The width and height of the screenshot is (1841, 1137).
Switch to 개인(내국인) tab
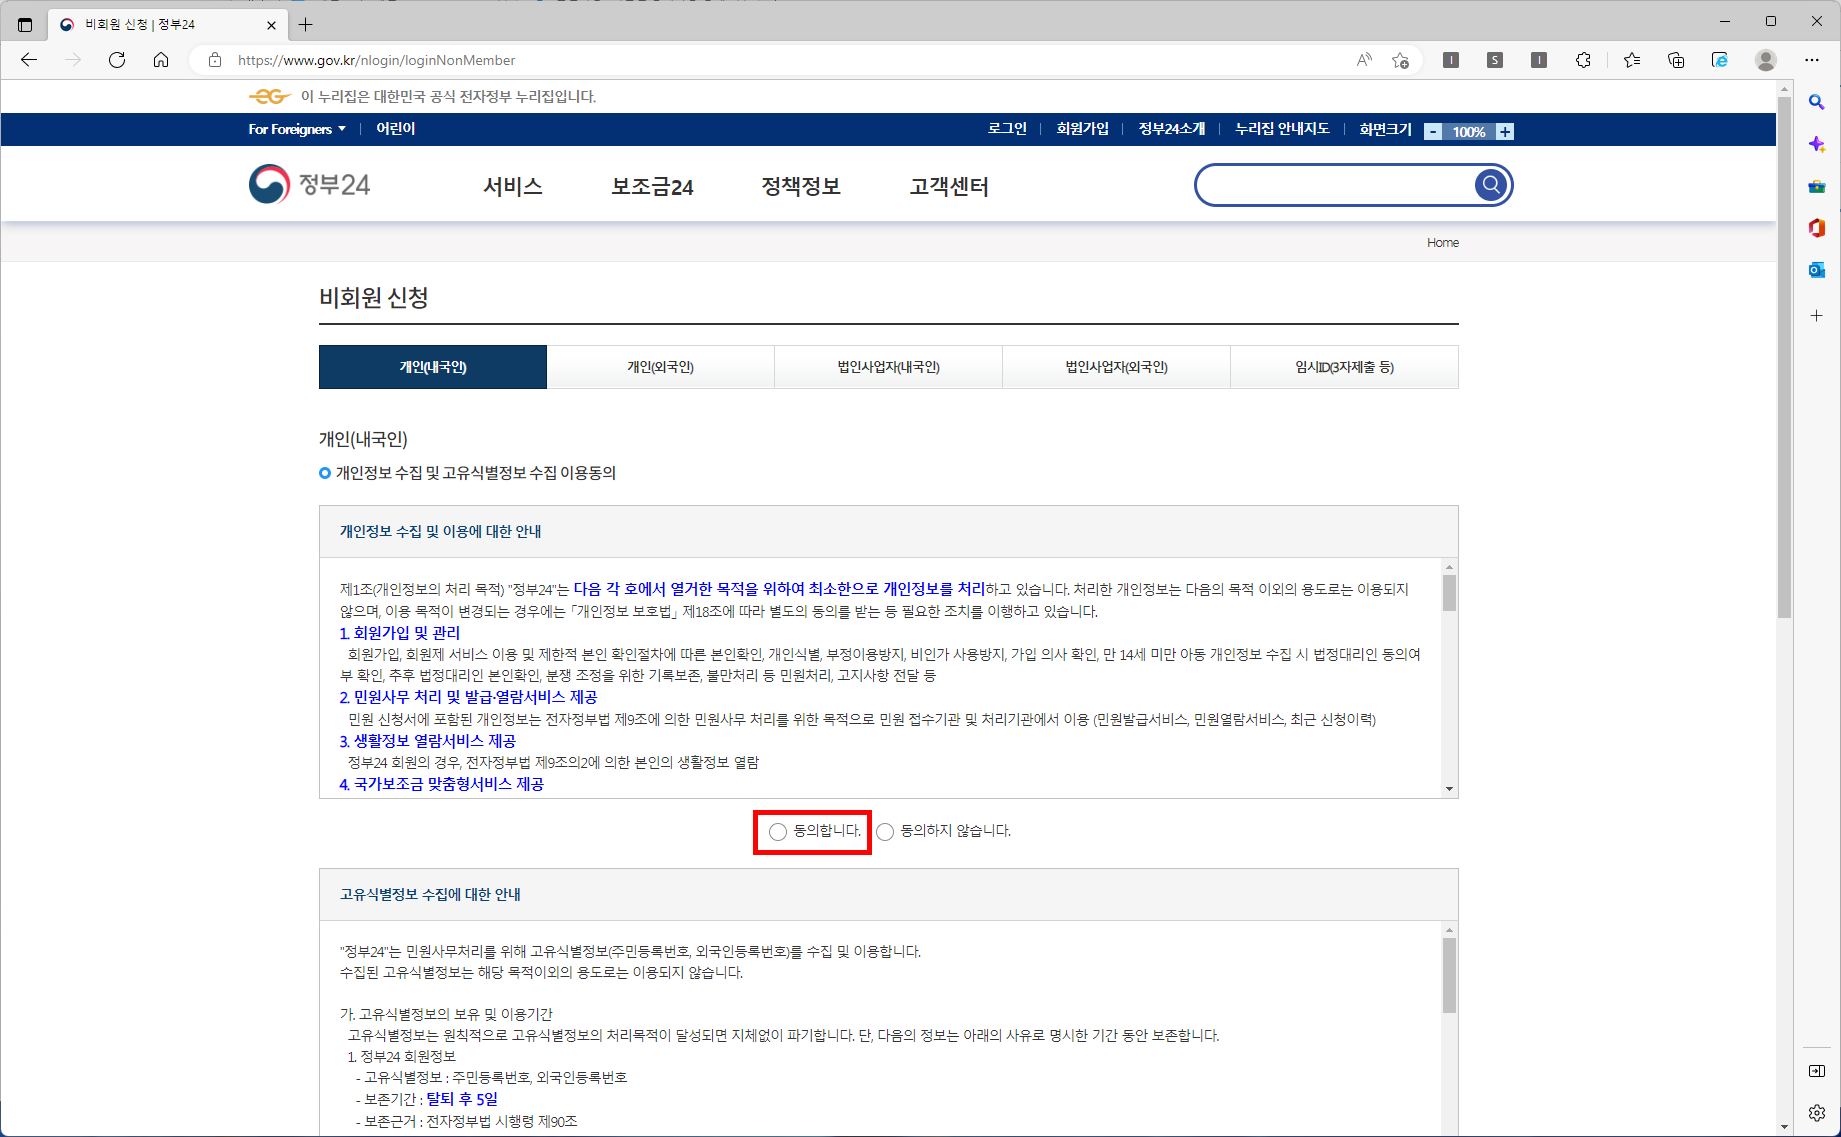(433, 367)
